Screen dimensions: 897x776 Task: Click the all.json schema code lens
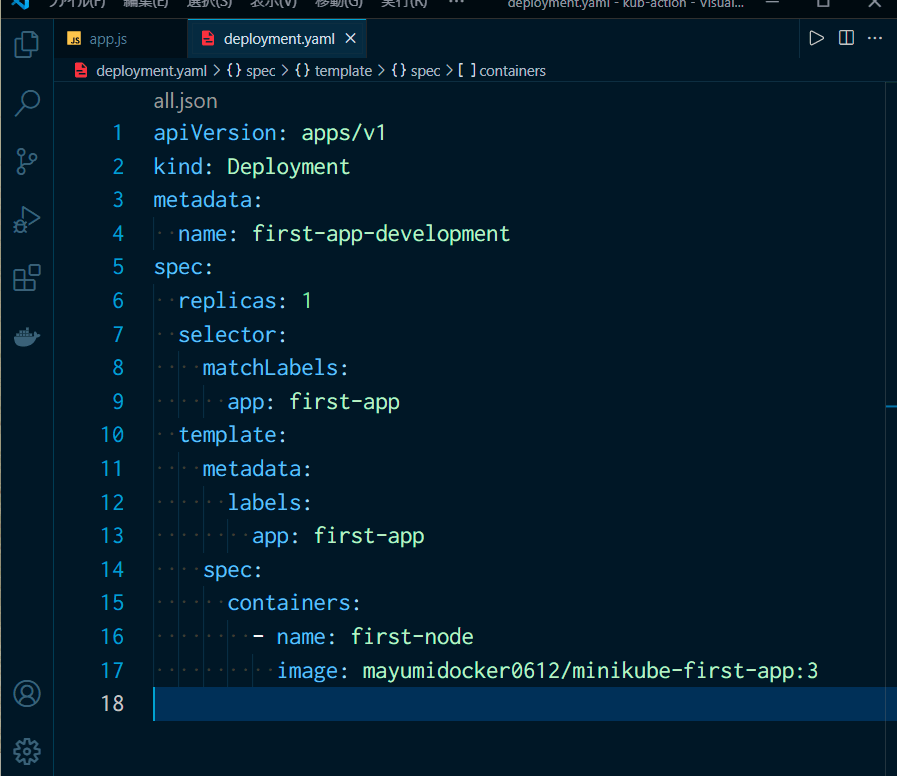185,101
